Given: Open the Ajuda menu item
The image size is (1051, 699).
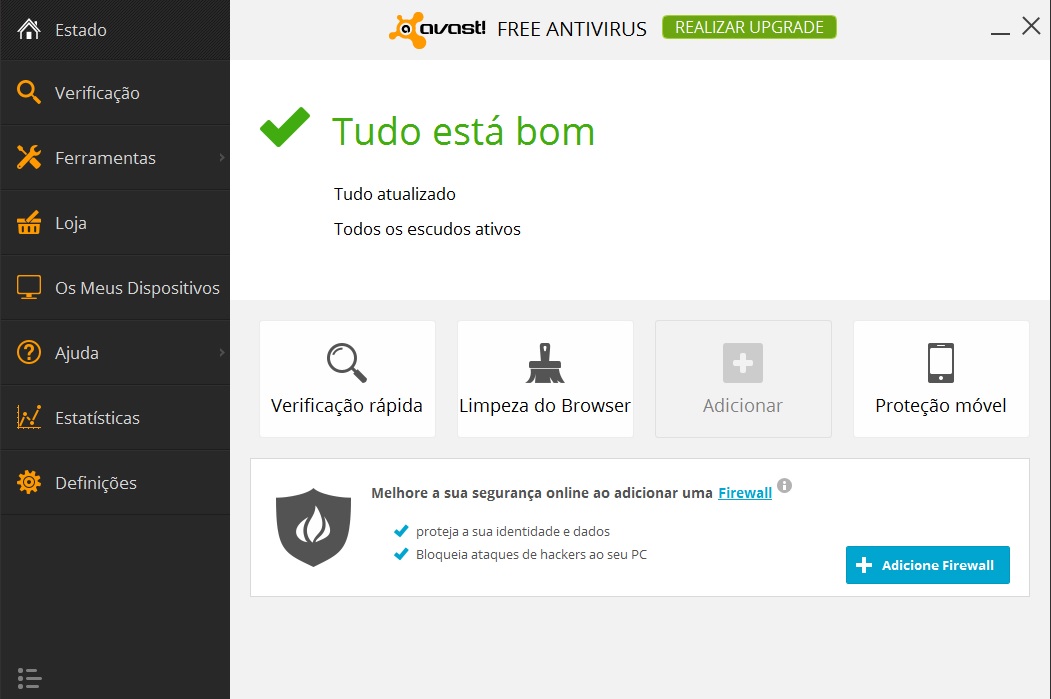Looking at the screenshot, I should tap(115, 353).
